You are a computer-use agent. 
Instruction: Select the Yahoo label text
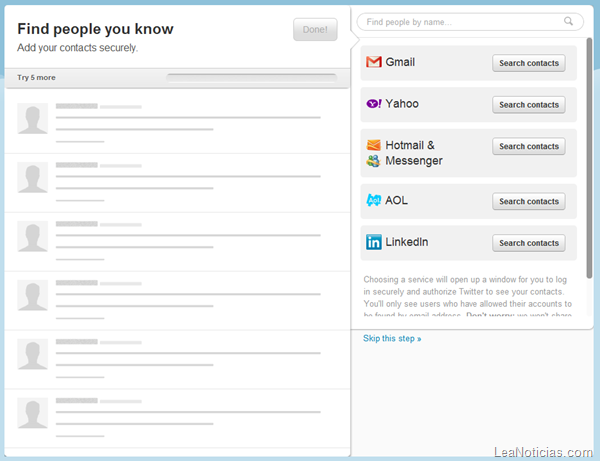pos(402,104)
